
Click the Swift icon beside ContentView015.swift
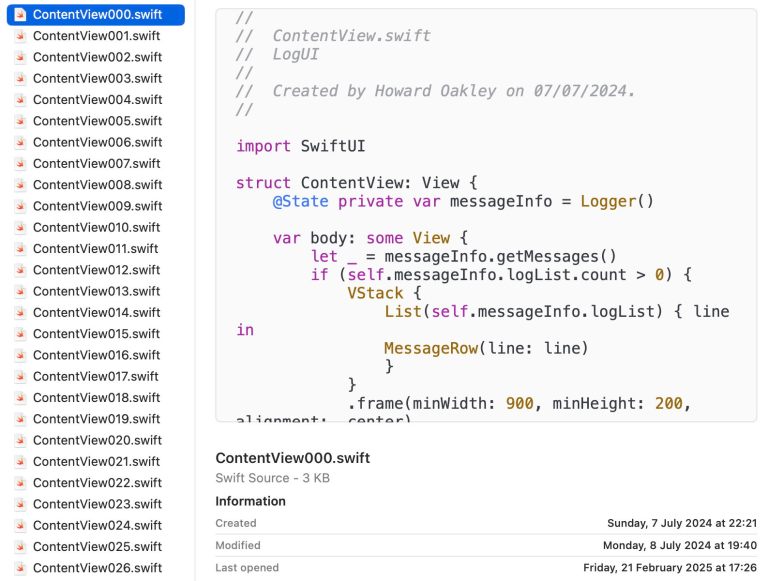[x=20, y=334]
